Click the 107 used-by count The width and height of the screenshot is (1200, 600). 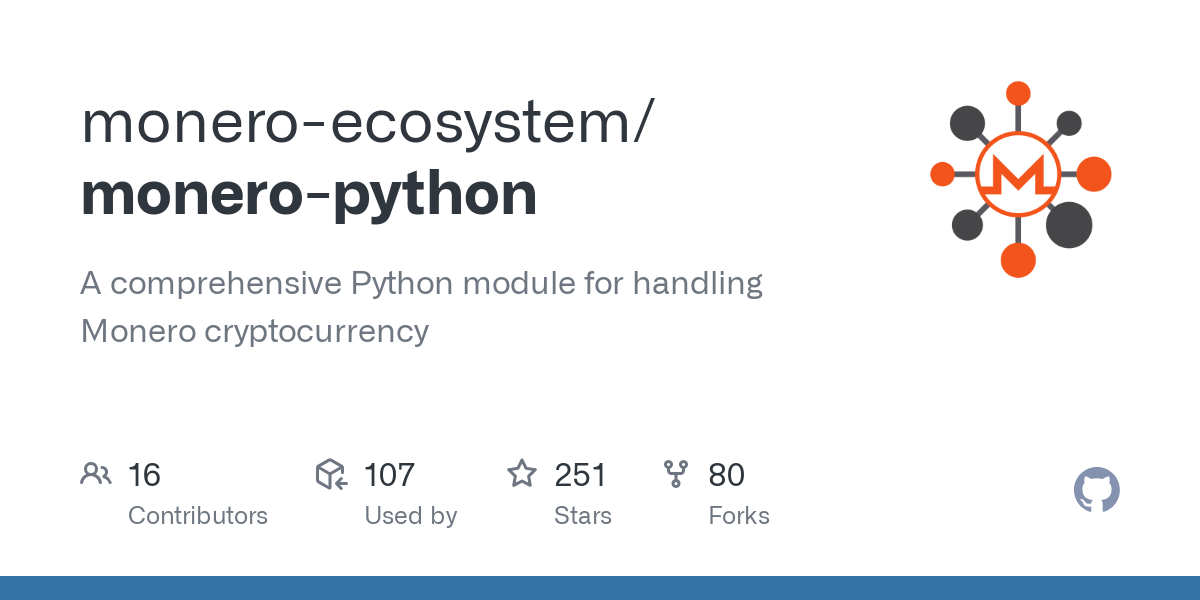tap(389, 475)
